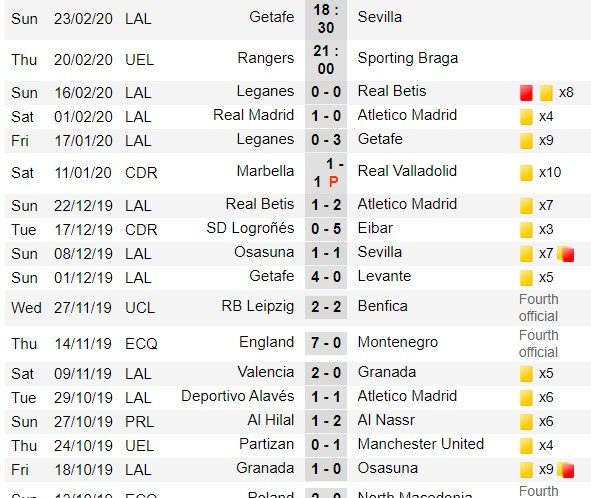Open the Rangers vs Sporting Braga 21:00 kickoff

point(326,60)
